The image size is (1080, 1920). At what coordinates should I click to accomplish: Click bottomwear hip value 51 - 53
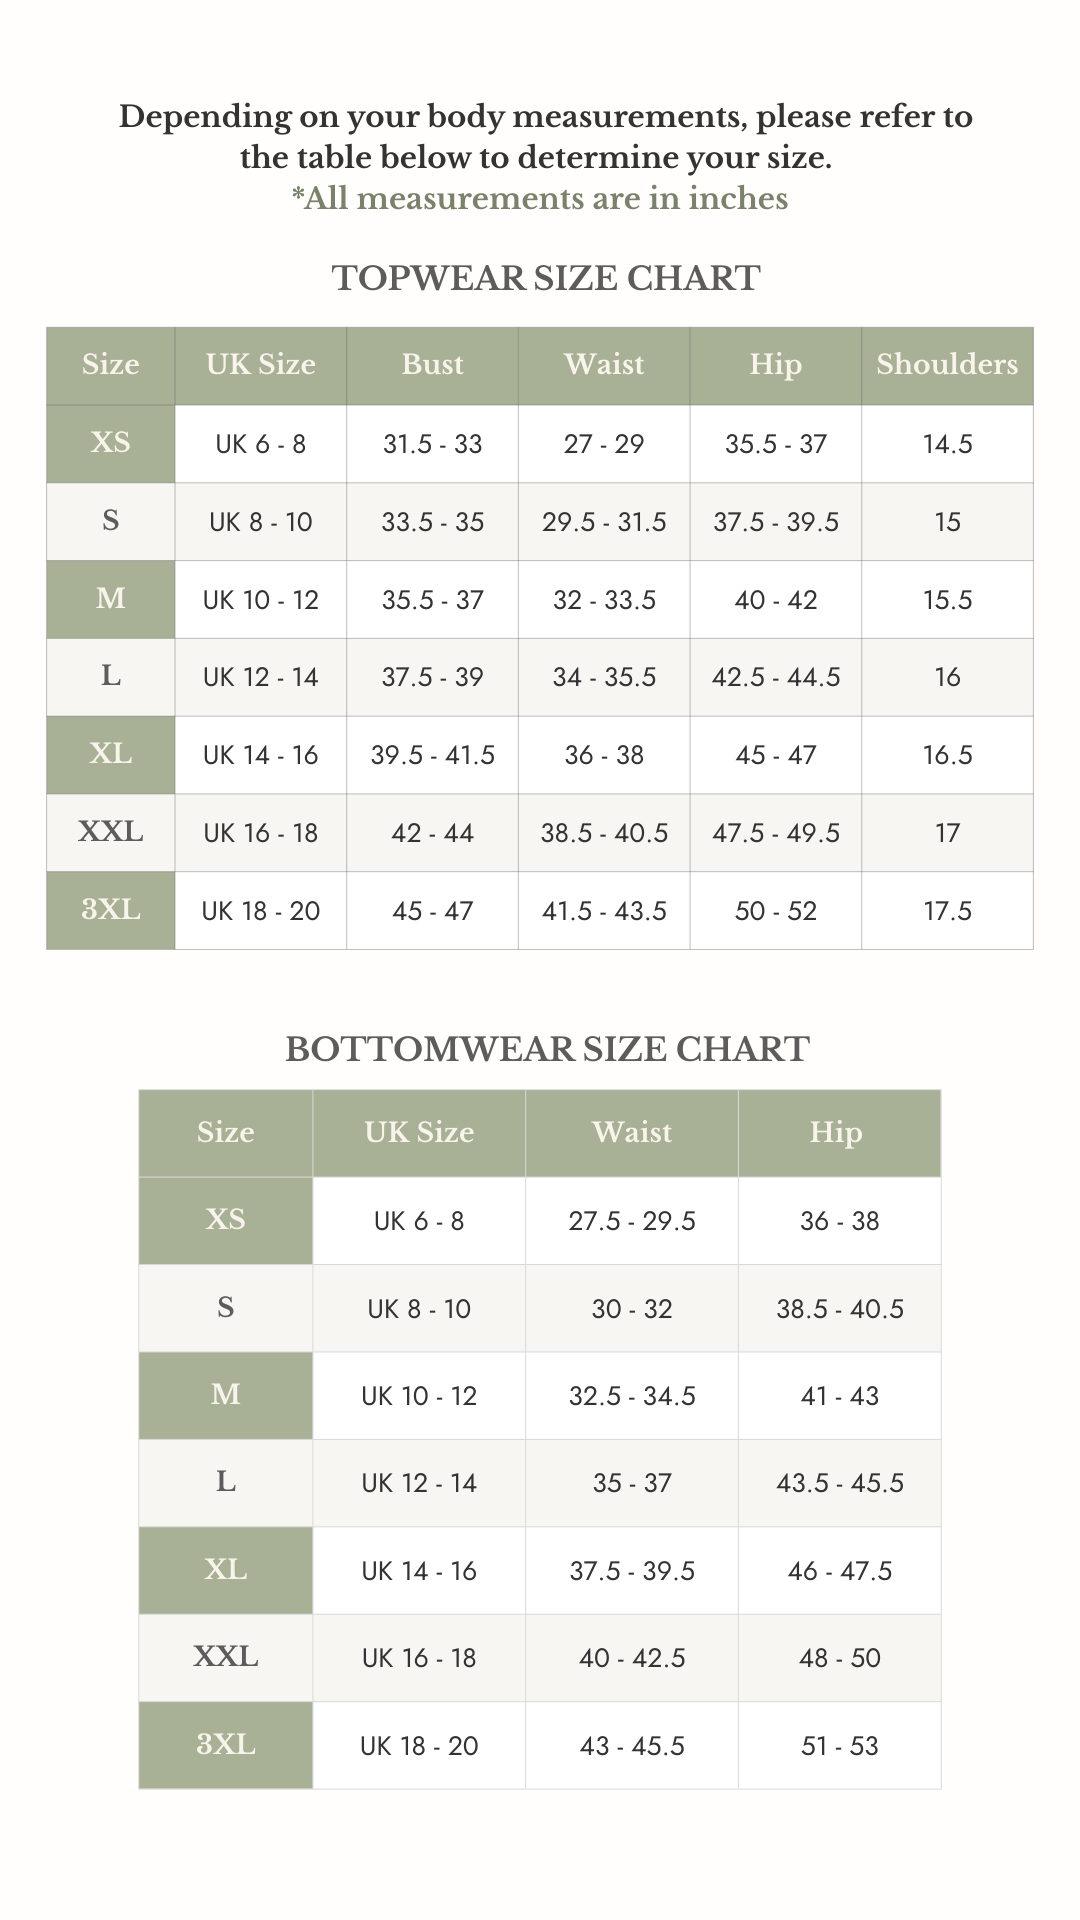(x=840, y=1746)
